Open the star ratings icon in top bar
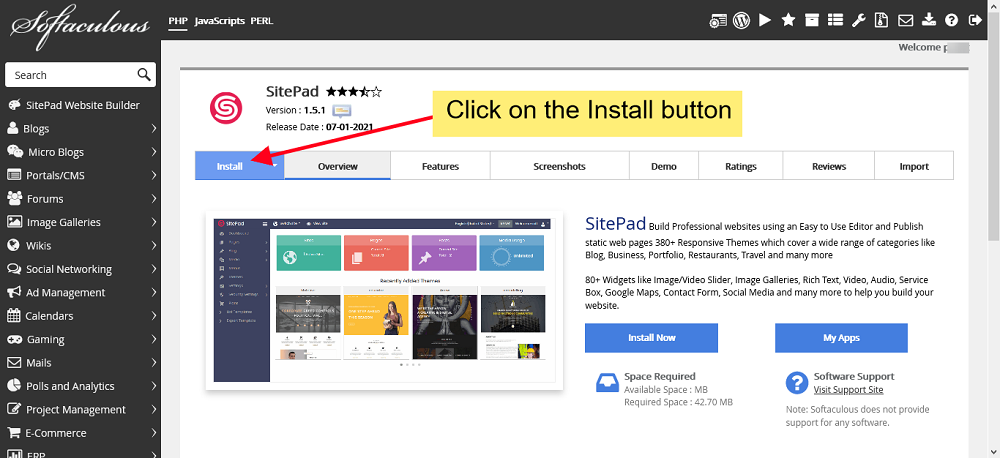 coord(788,20)
